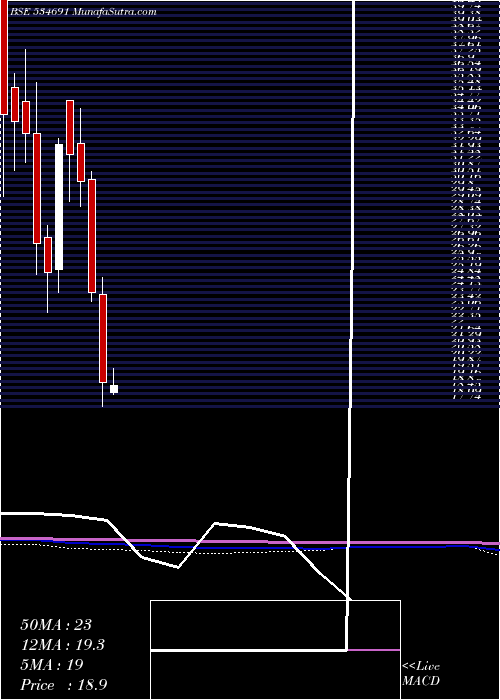Screen dimensions: 500x700
Task: Click the tall white bullish candlestick
Action: coord(59,207)
